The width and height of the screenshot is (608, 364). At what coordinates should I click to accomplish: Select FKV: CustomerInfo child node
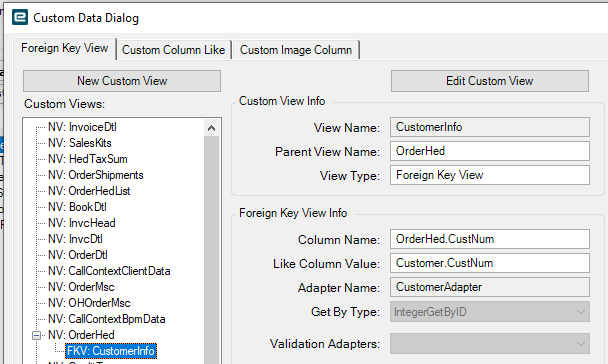111,351
